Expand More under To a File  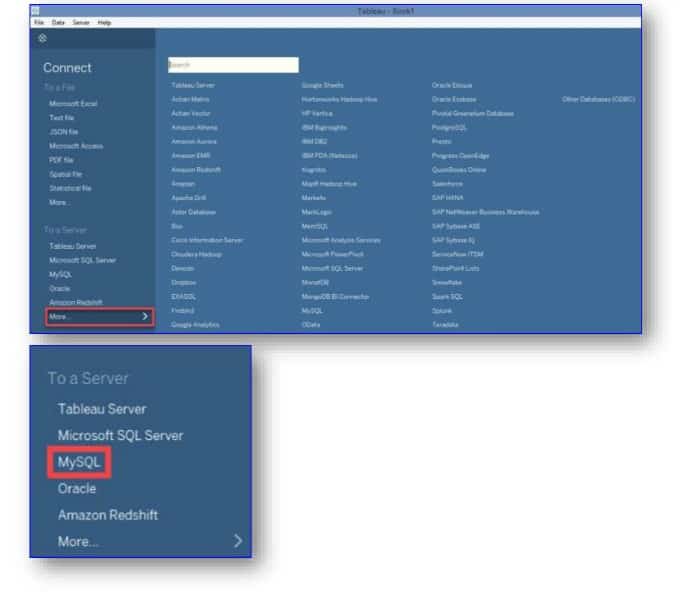59,203
